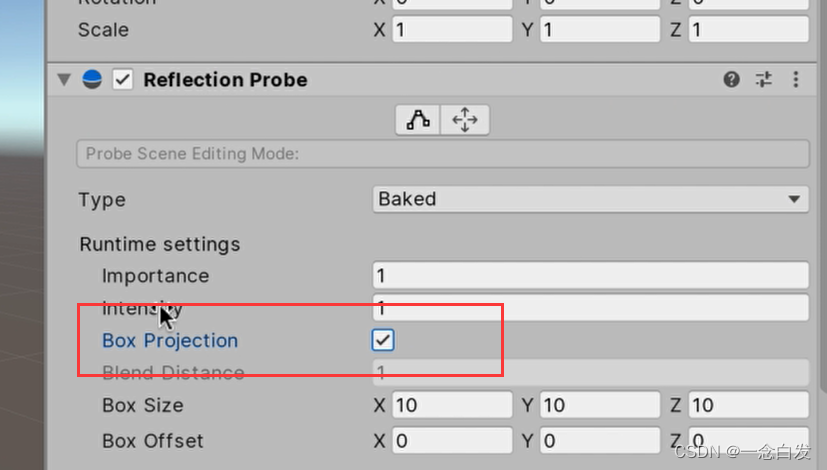Click the Box Projection label

(x=170, y=340)
